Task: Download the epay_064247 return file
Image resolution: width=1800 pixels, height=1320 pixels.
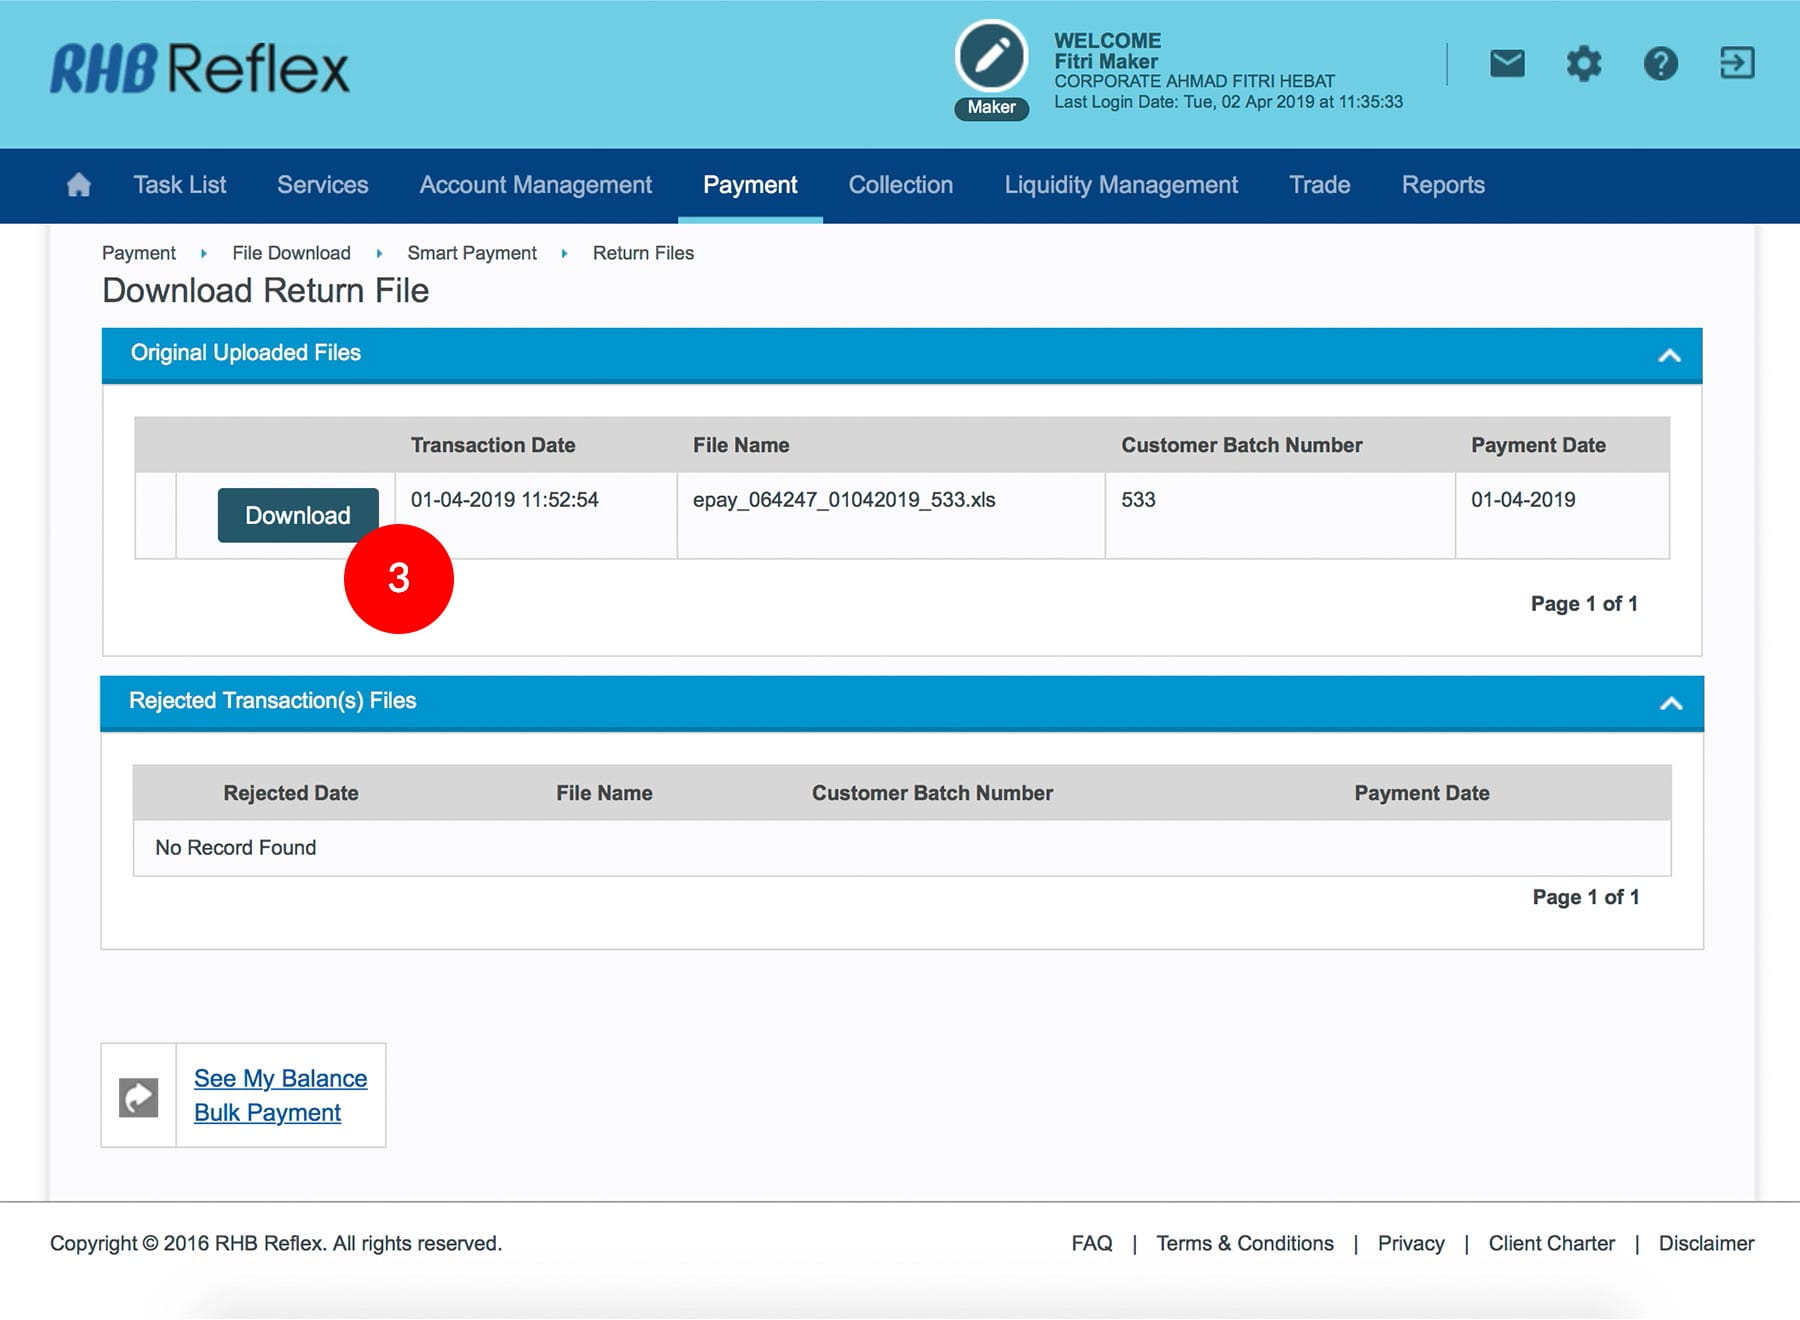Action: (x=298, y=515)
